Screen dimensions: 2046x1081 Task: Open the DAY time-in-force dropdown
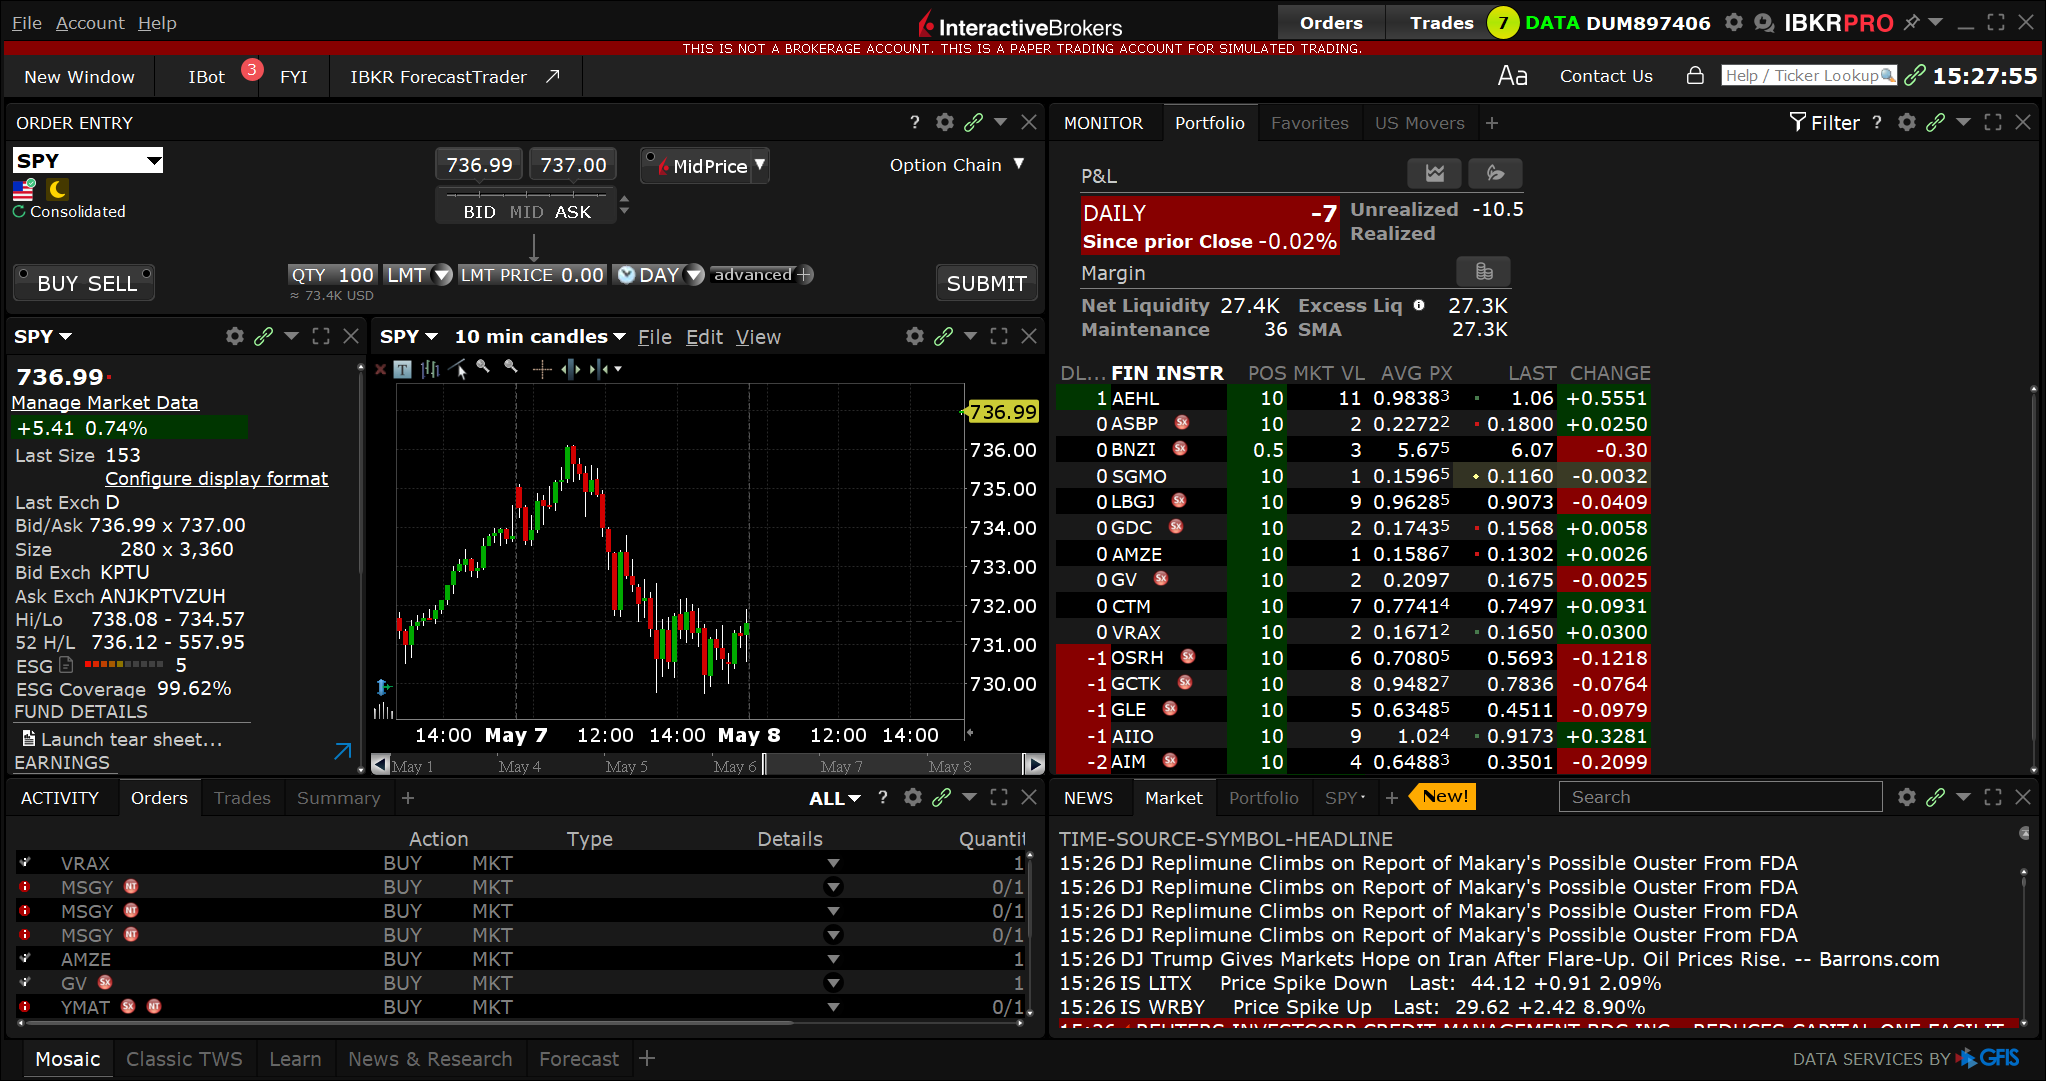point(694,274)
